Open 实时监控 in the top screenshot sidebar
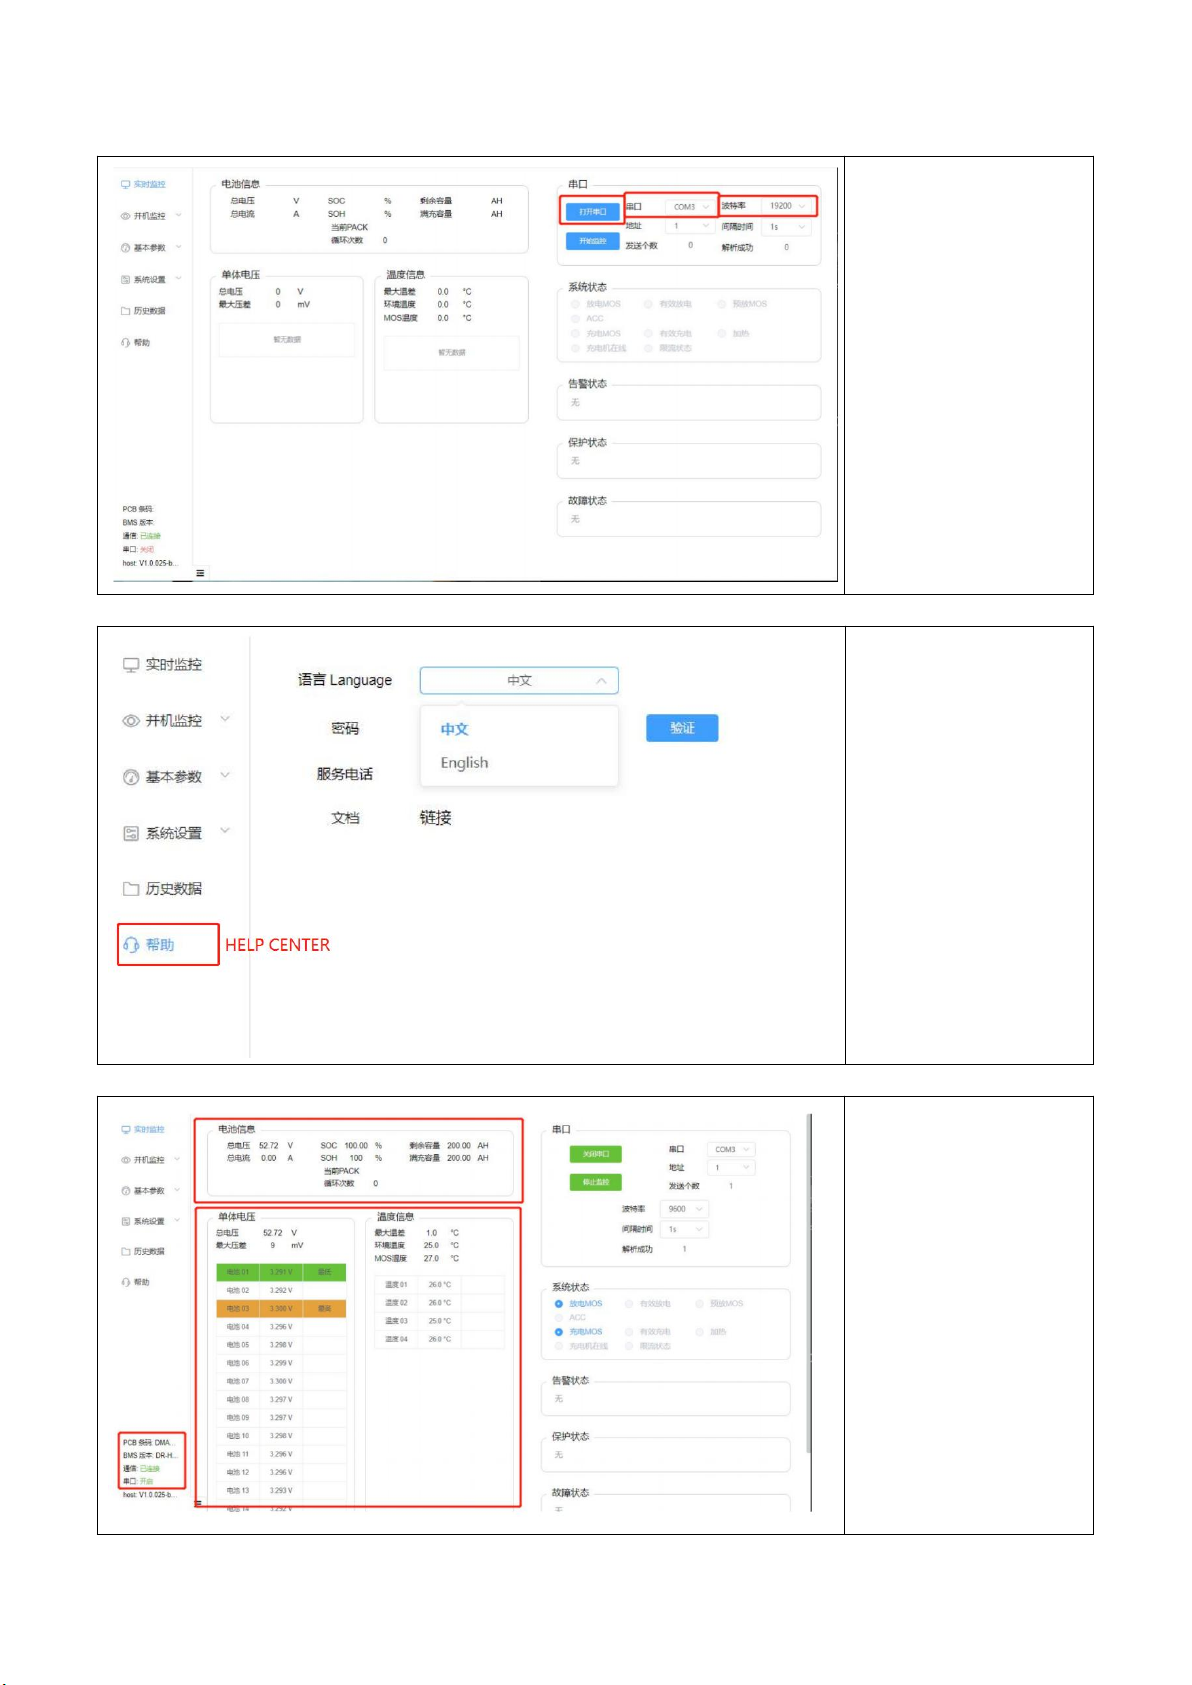The width and height of the screenshot is (1192, 1685). coord(143,185)
